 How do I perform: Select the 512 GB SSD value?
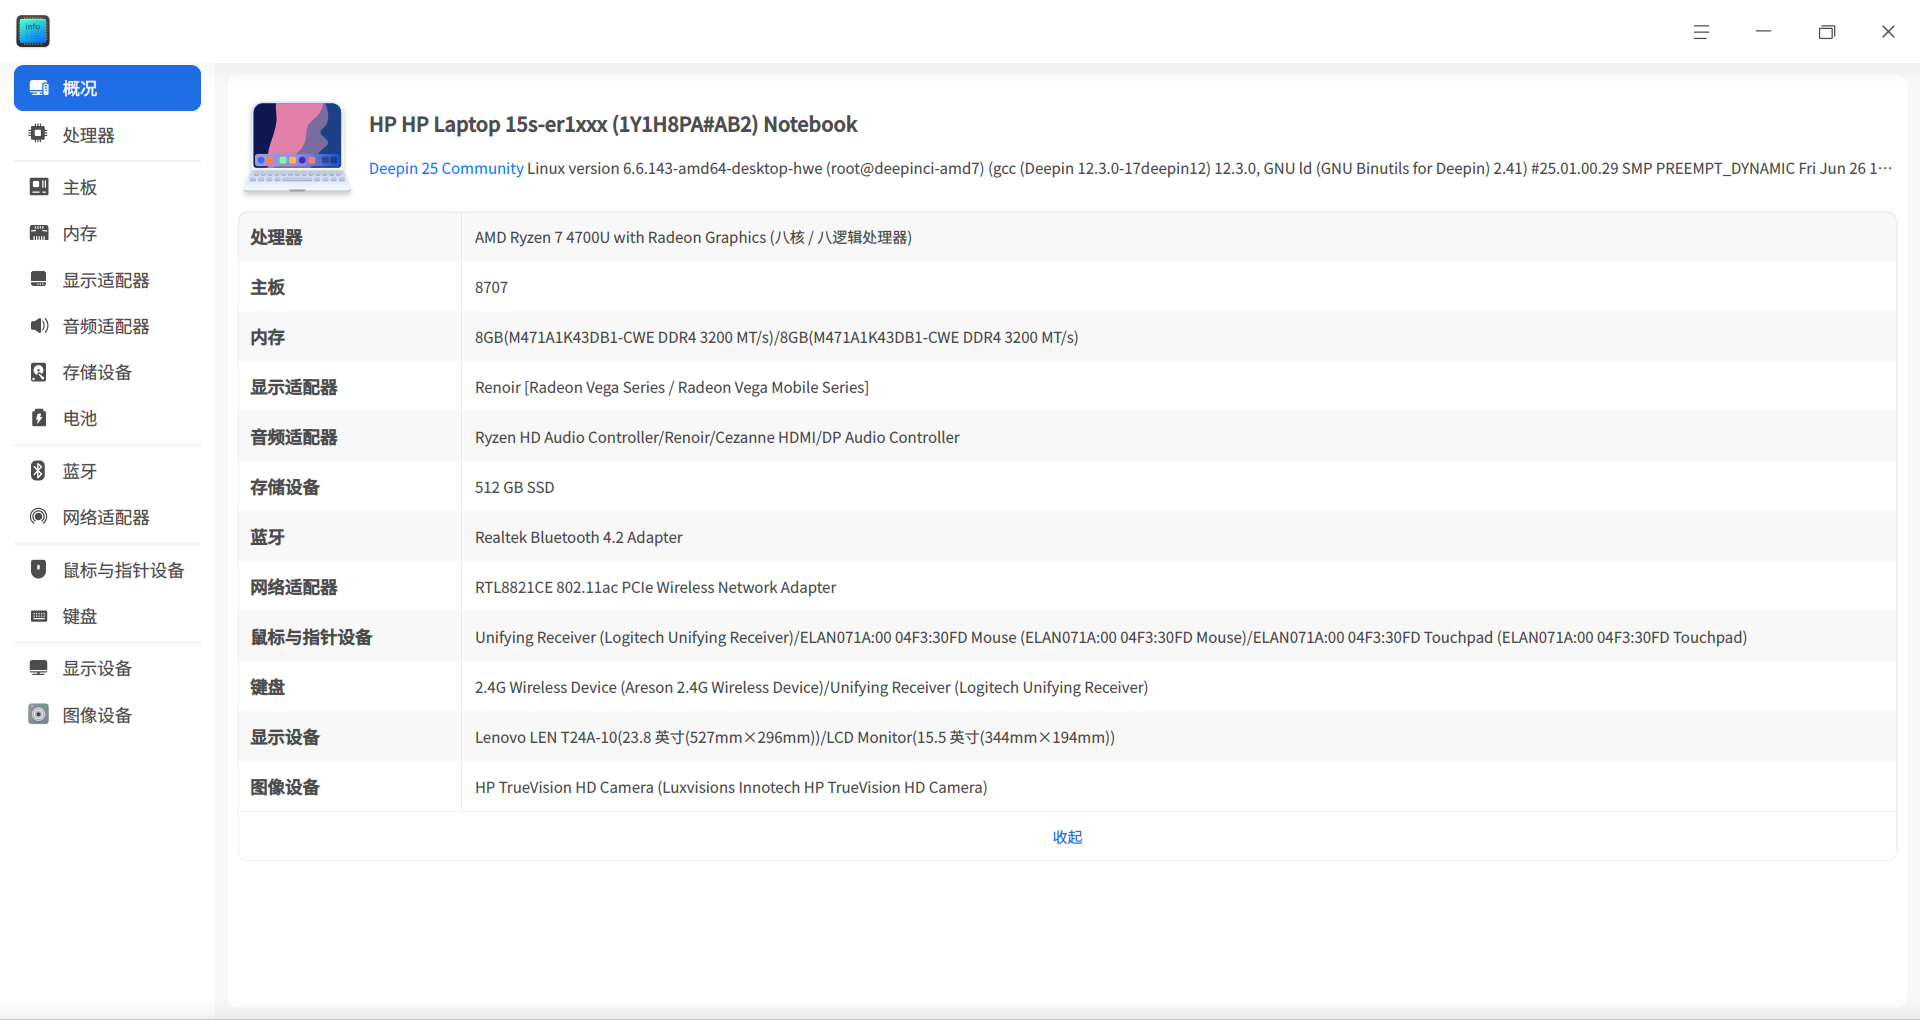(514, 487)
